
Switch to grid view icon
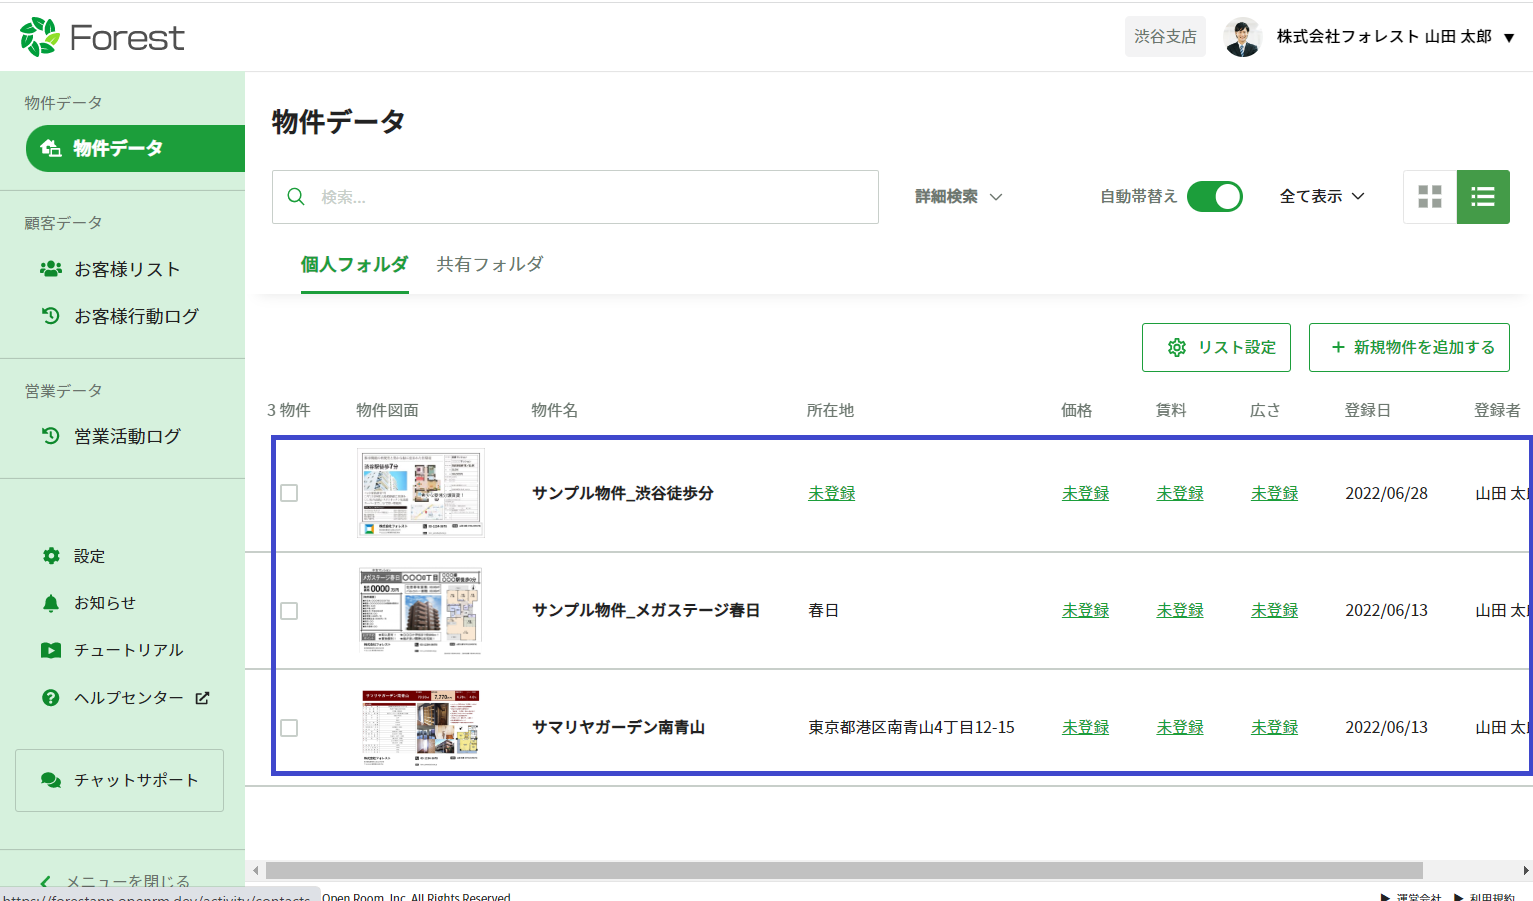coord(1430,197)
